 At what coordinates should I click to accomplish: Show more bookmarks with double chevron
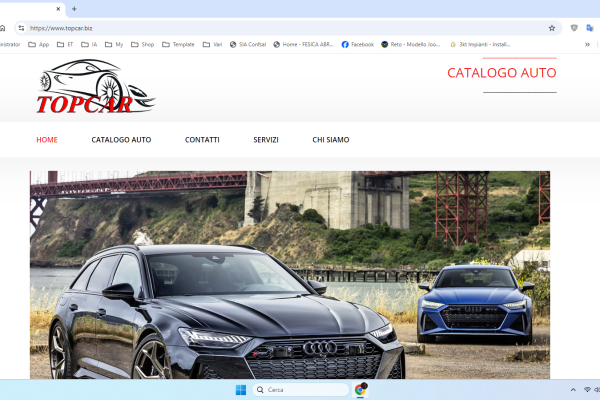point(587,44)
